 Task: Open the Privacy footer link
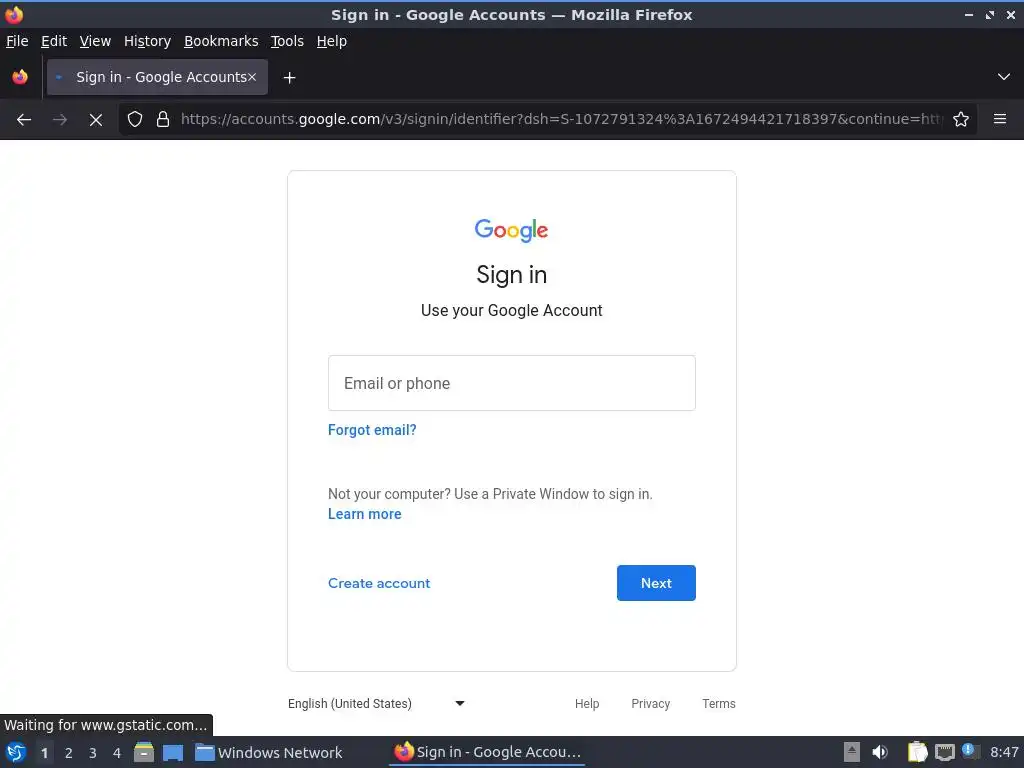pos(650,703)
